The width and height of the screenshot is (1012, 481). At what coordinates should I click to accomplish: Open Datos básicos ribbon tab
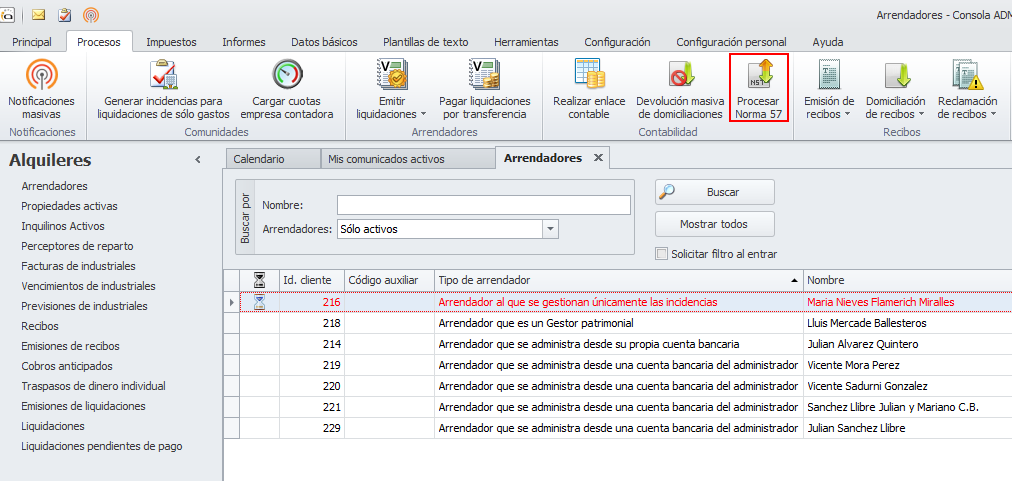[x=324, y=42]
